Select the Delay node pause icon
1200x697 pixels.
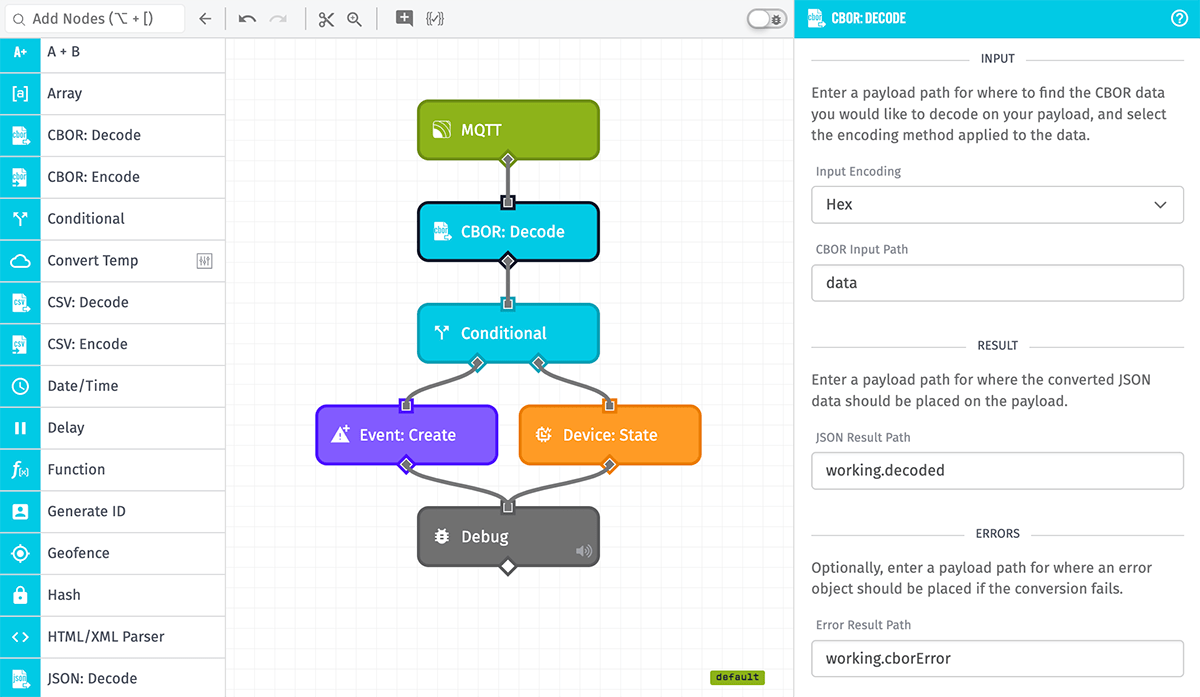pyautogui.click(x=21, y=427)
